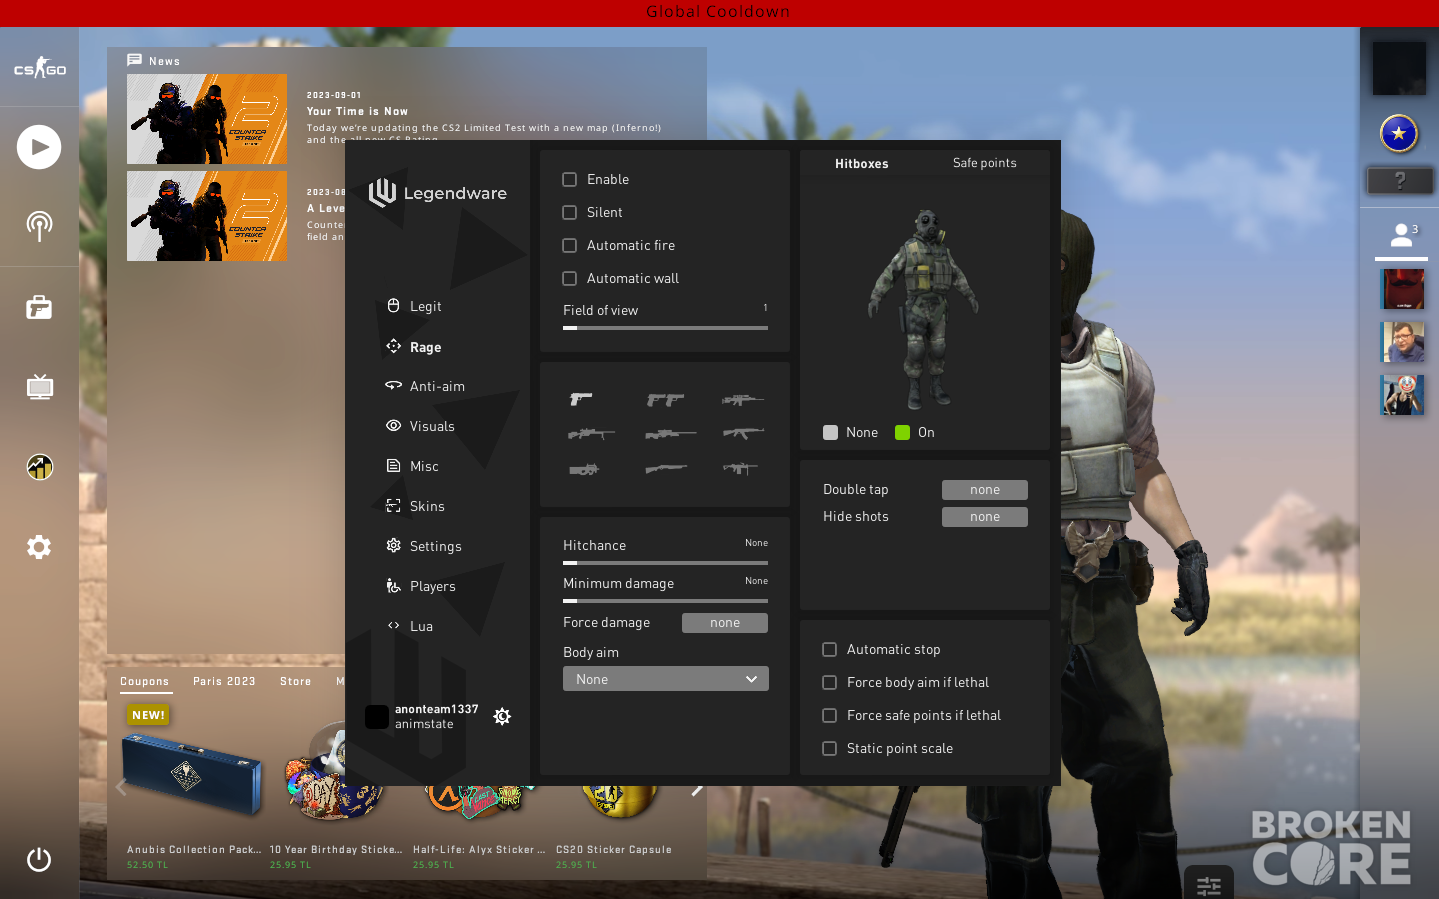Viewport: 1439px width, 899px height.
Task: Open the CS:GO inventory briefcase icon
Action: 39,307
